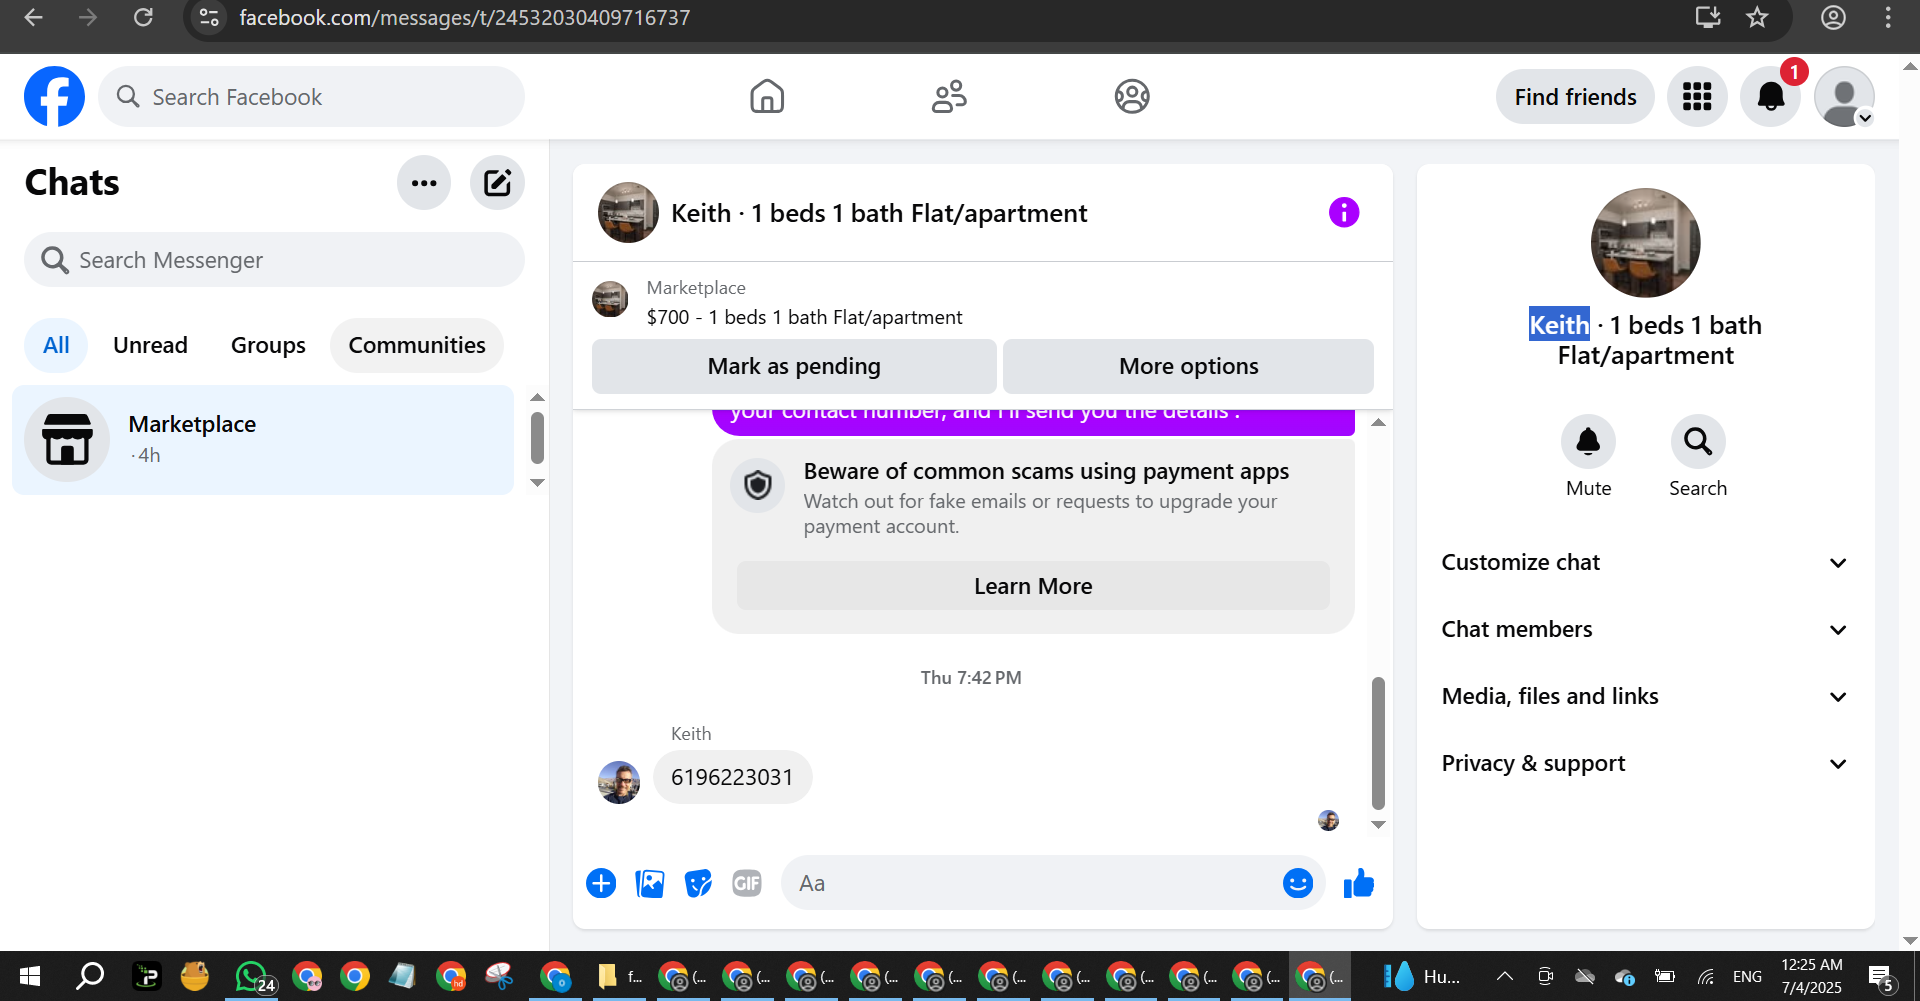Expand the Privacy & support section
The height and width of the screenshot is (1001, 1920).
coord(1645,763)
